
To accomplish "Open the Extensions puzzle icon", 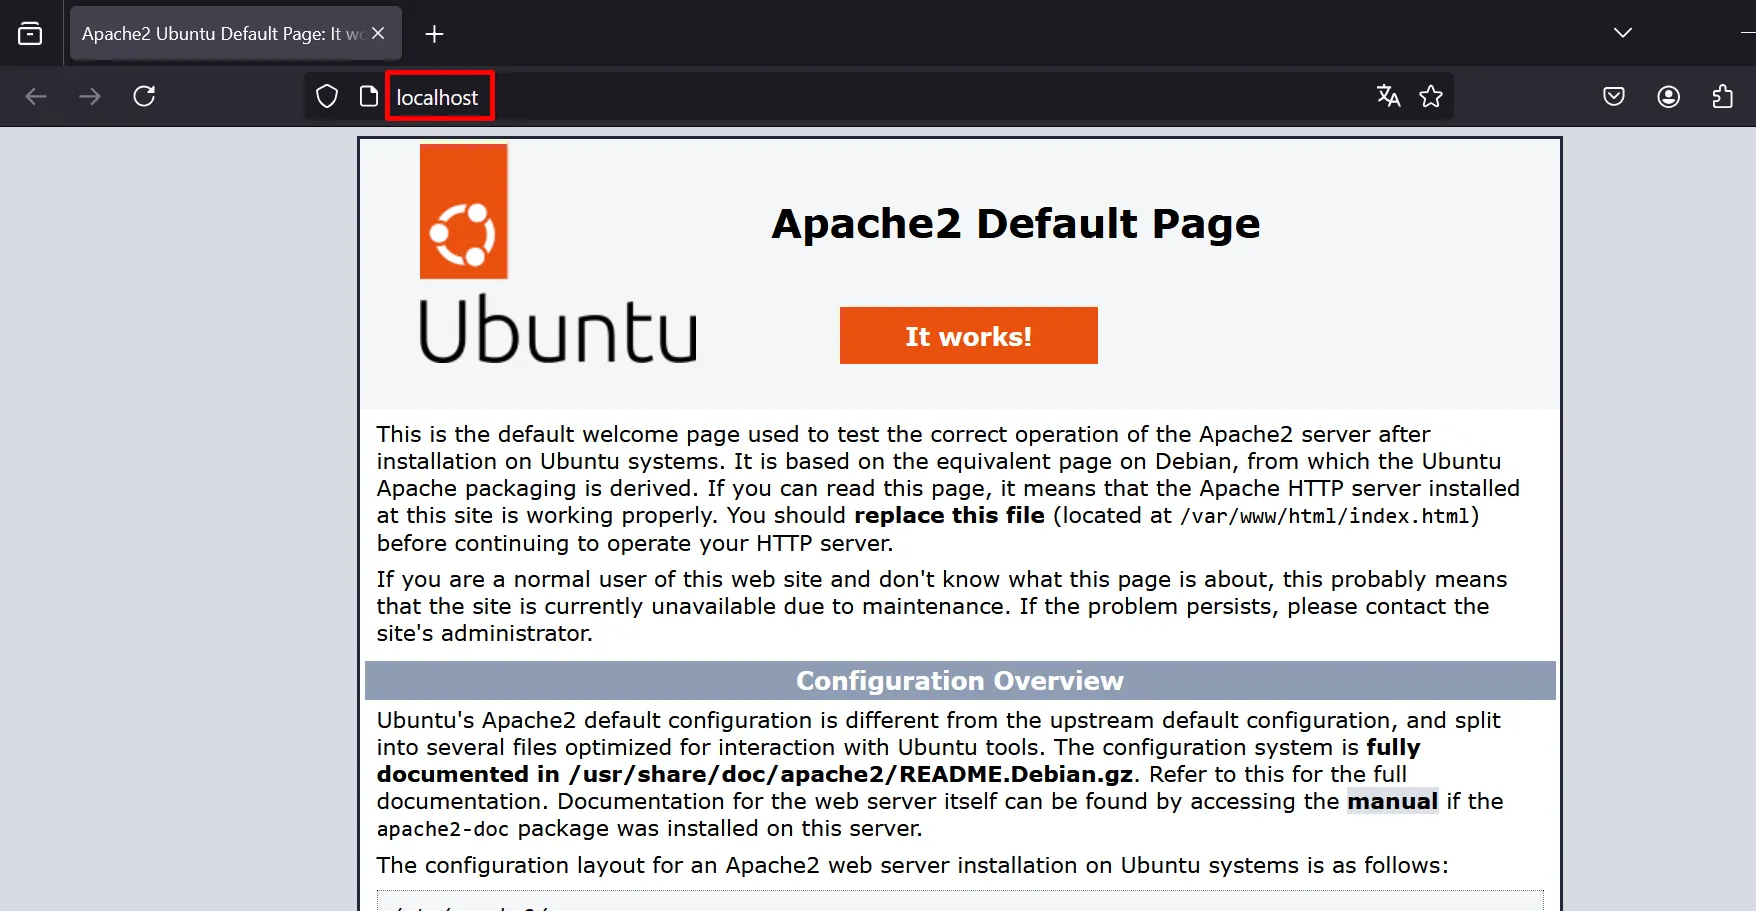I will coord(1722,96).
